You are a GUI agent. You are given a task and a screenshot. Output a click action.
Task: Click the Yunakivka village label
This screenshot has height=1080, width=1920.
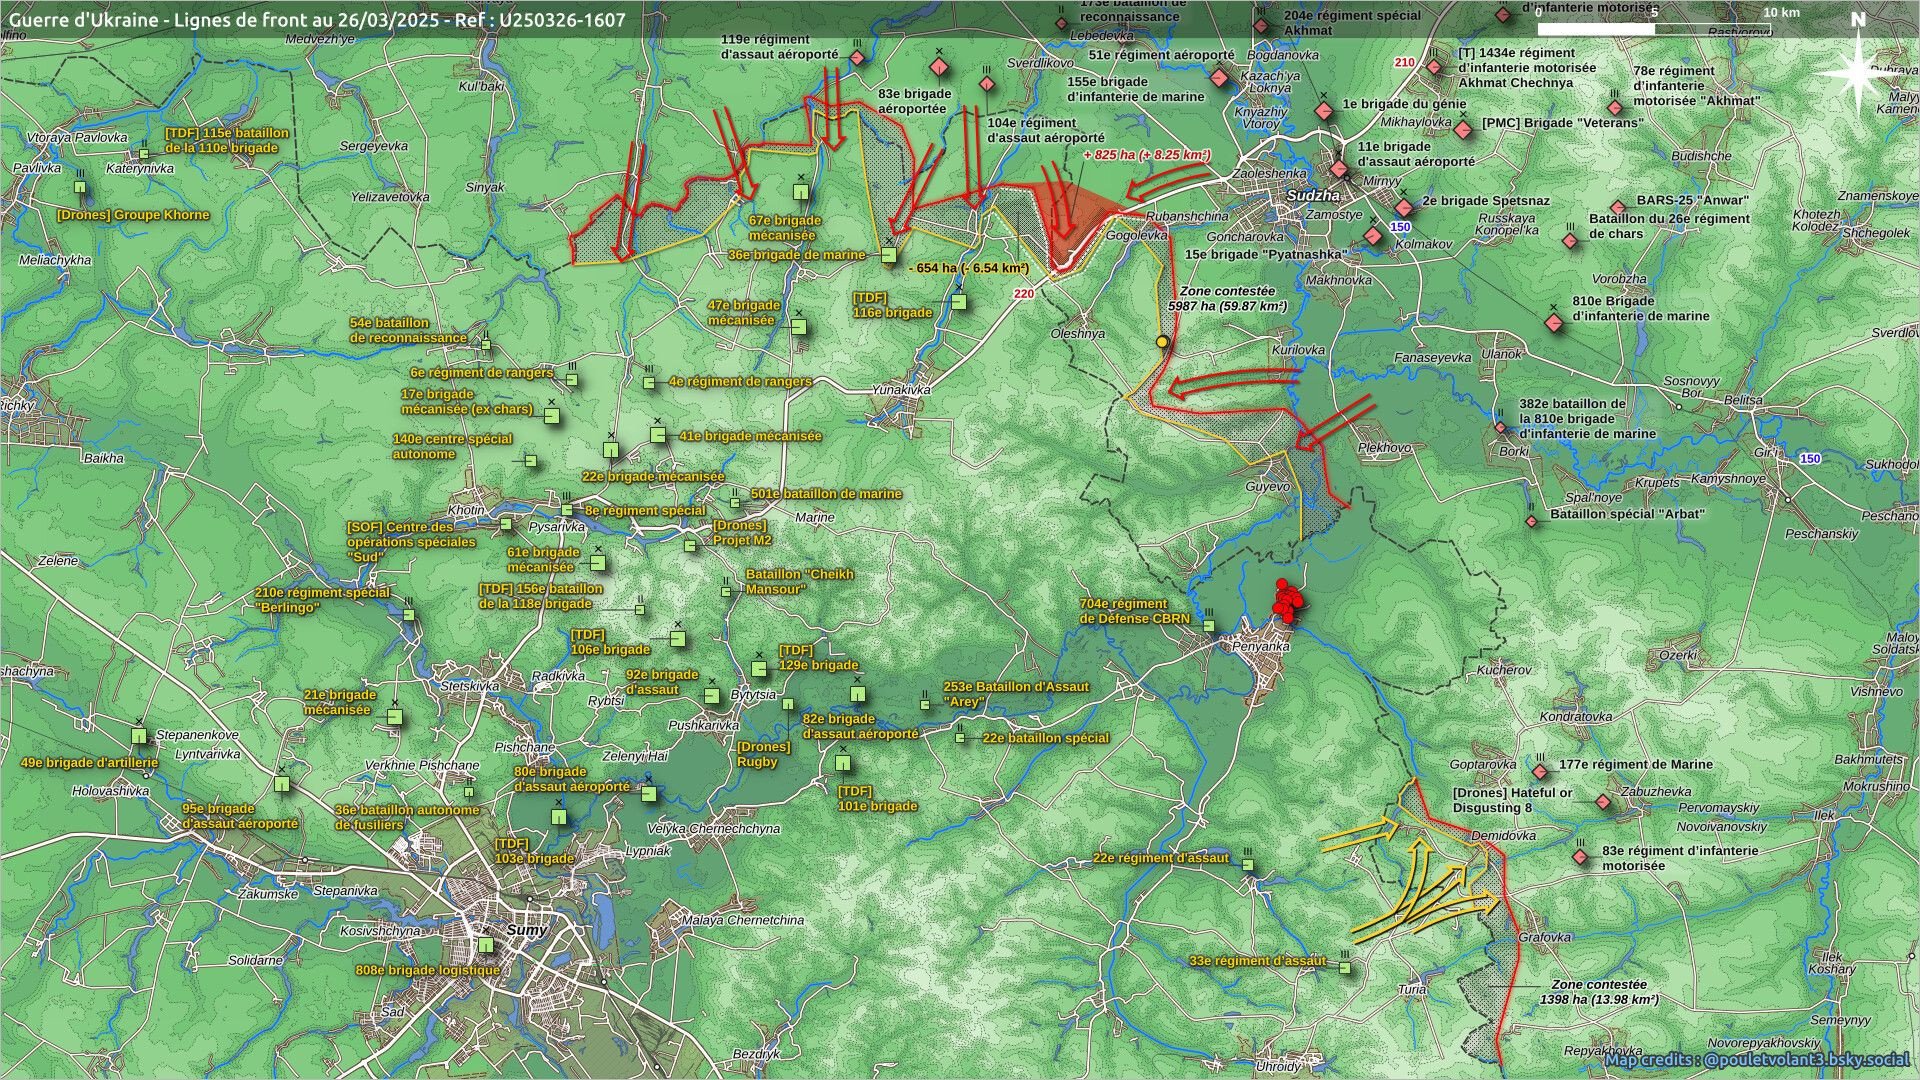click(901, 390)
